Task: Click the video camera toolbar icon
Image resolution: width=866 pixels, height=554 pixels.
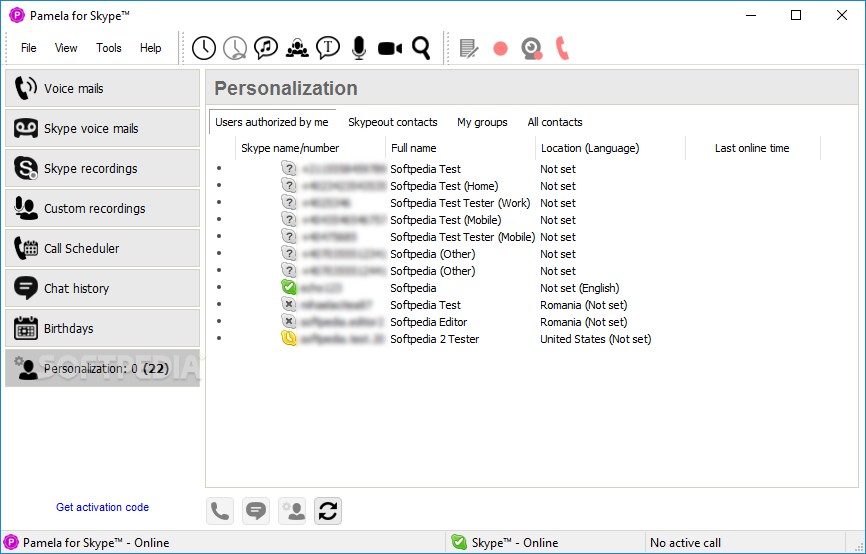Action: coord(390,49)
